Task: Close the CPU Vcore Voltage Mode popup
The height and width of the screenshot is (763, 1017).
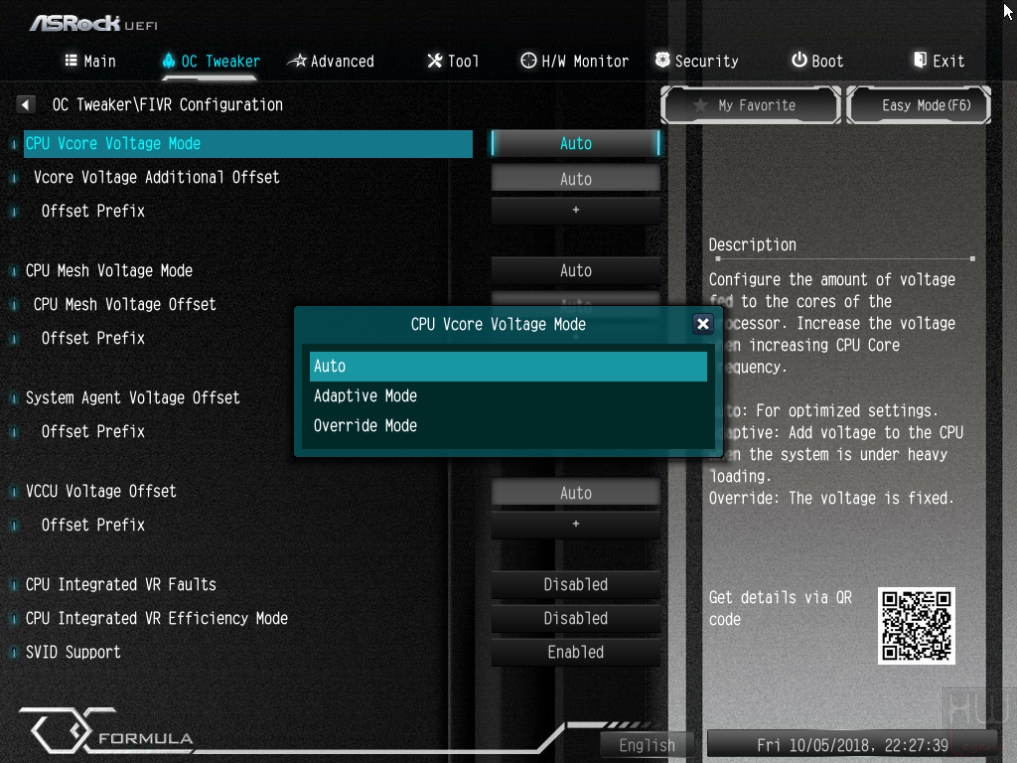Action: 702,324
